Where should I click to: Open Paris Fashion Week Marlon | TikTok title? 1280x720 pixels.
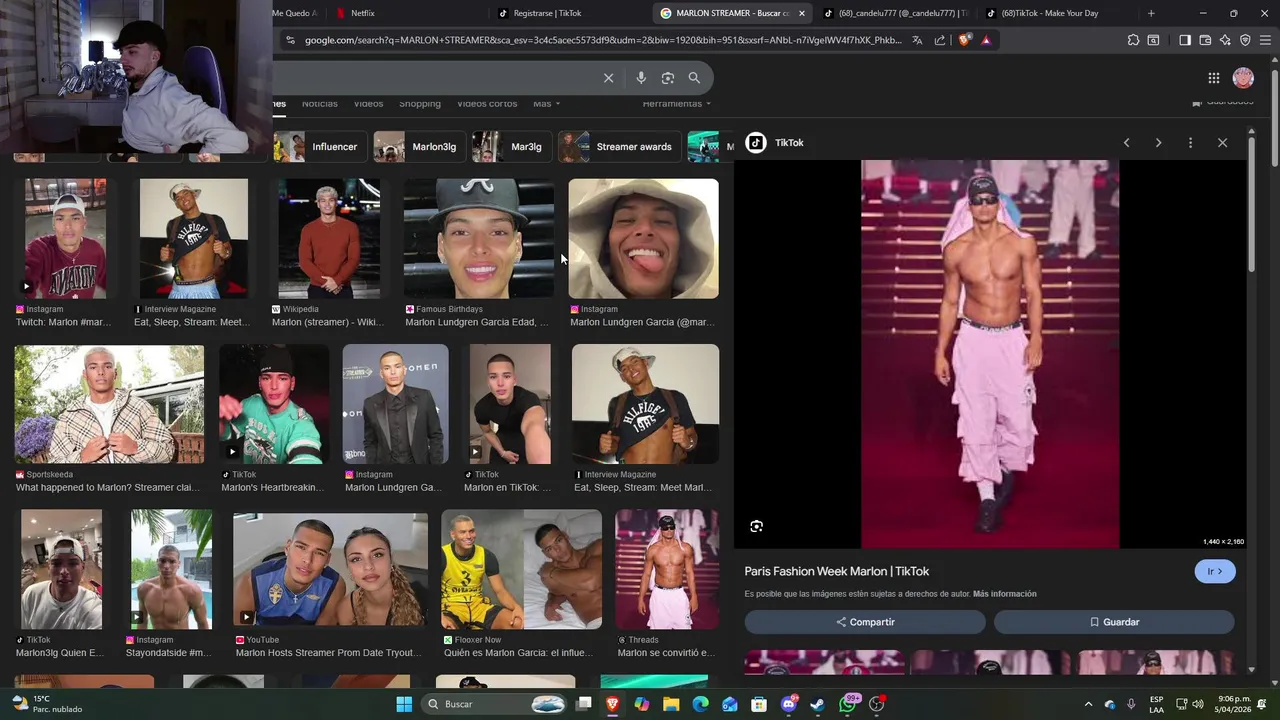[837, 571]
